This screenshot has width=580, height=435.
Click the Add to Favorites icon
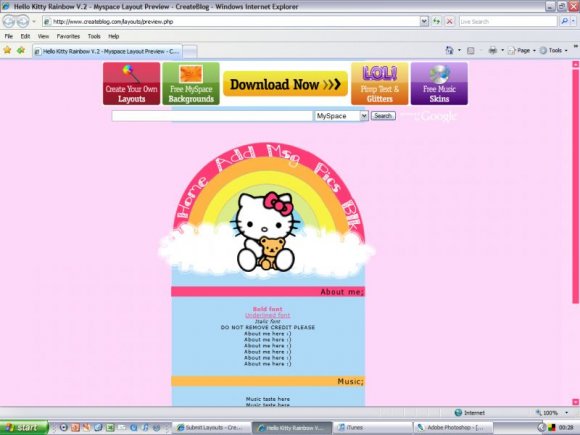[x=21, y=50]
